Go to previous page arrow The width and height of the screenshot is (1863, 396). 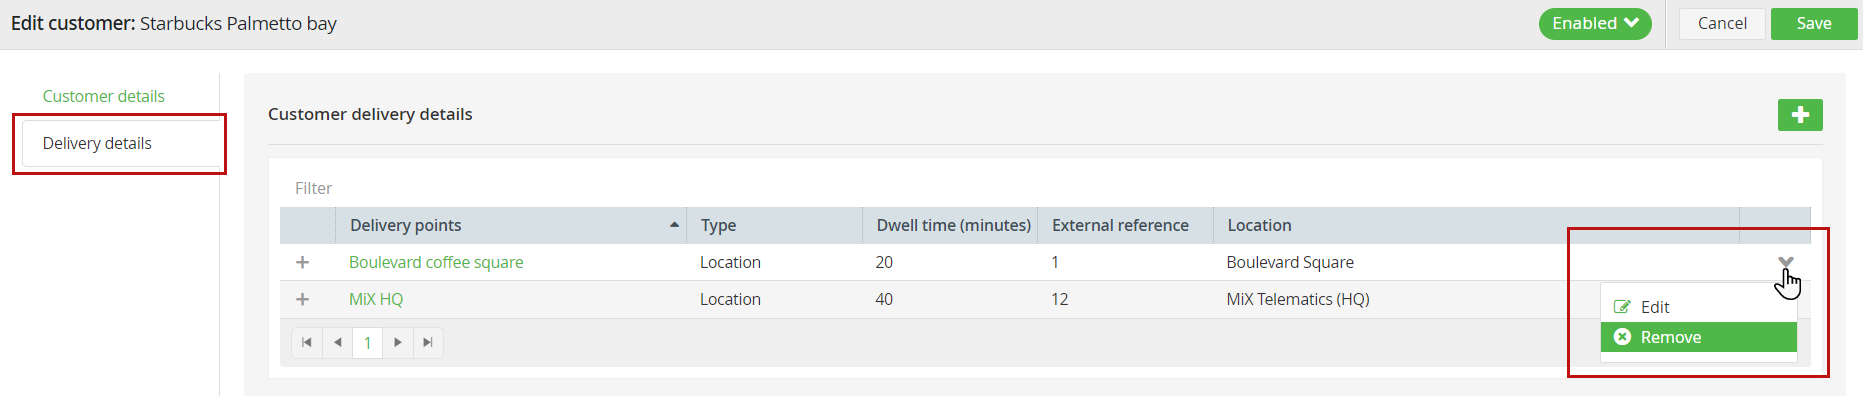(x=338, y=342)
